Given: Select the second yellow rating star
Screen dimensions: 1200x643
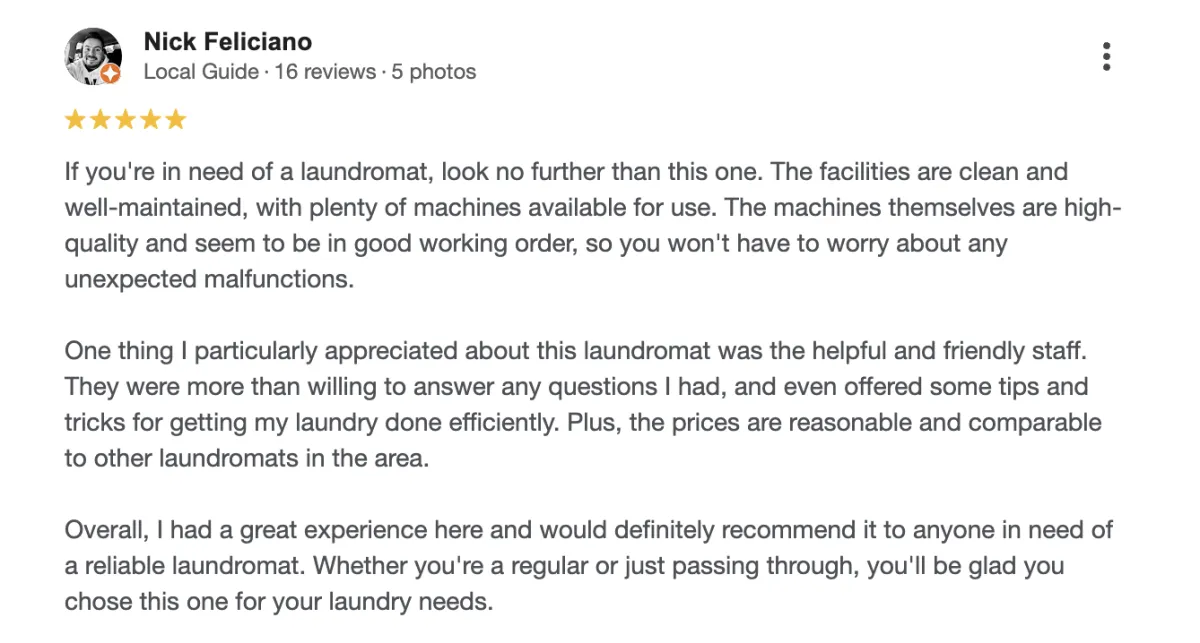Looking at the screenshot, I should pyautogui.click(x=100, y=120).
